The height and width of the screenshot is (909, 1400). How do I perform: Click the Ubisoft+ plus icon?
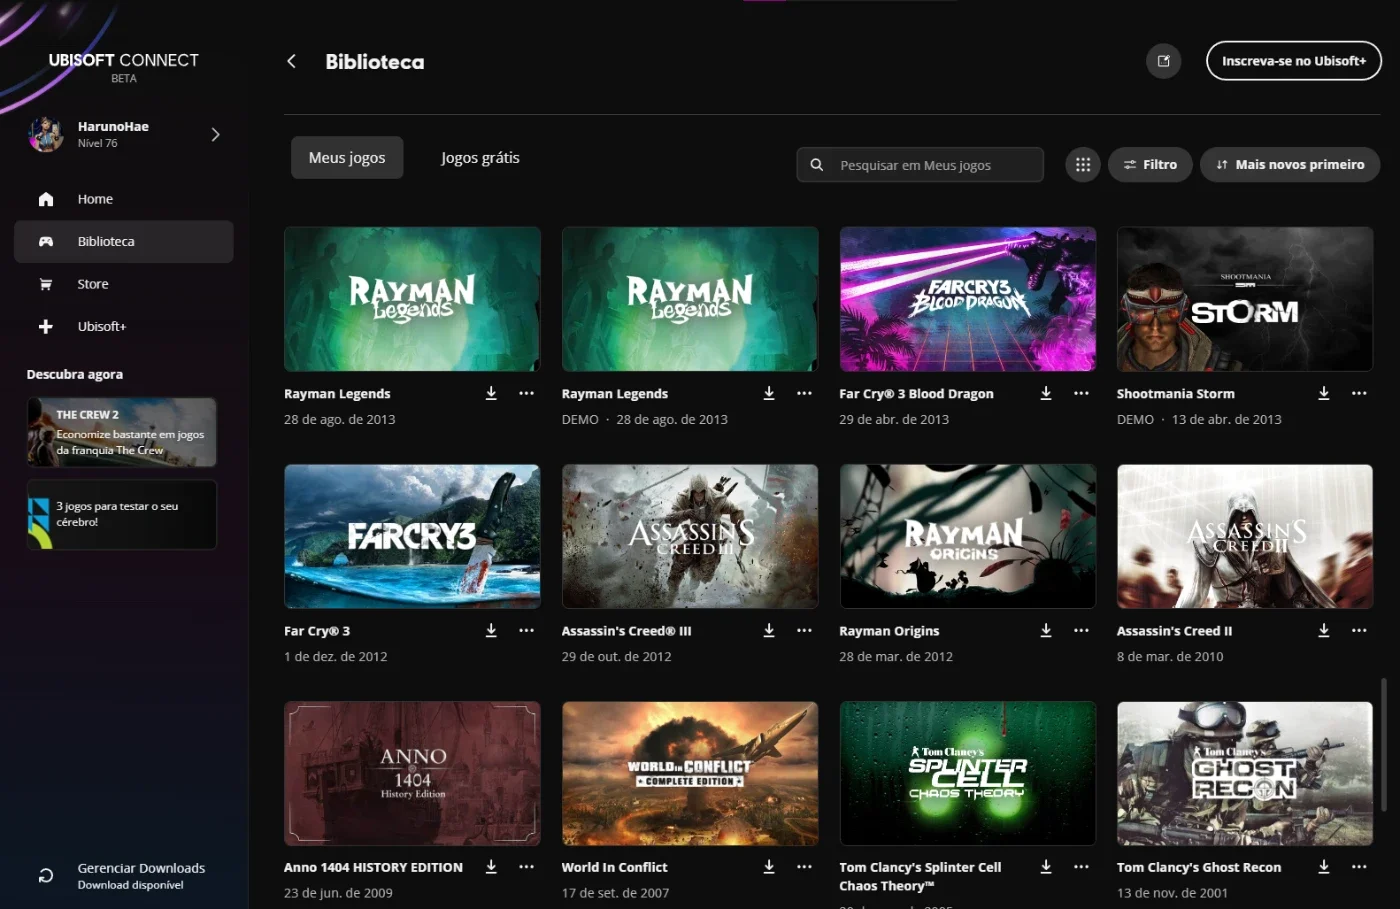coord(46,326)
